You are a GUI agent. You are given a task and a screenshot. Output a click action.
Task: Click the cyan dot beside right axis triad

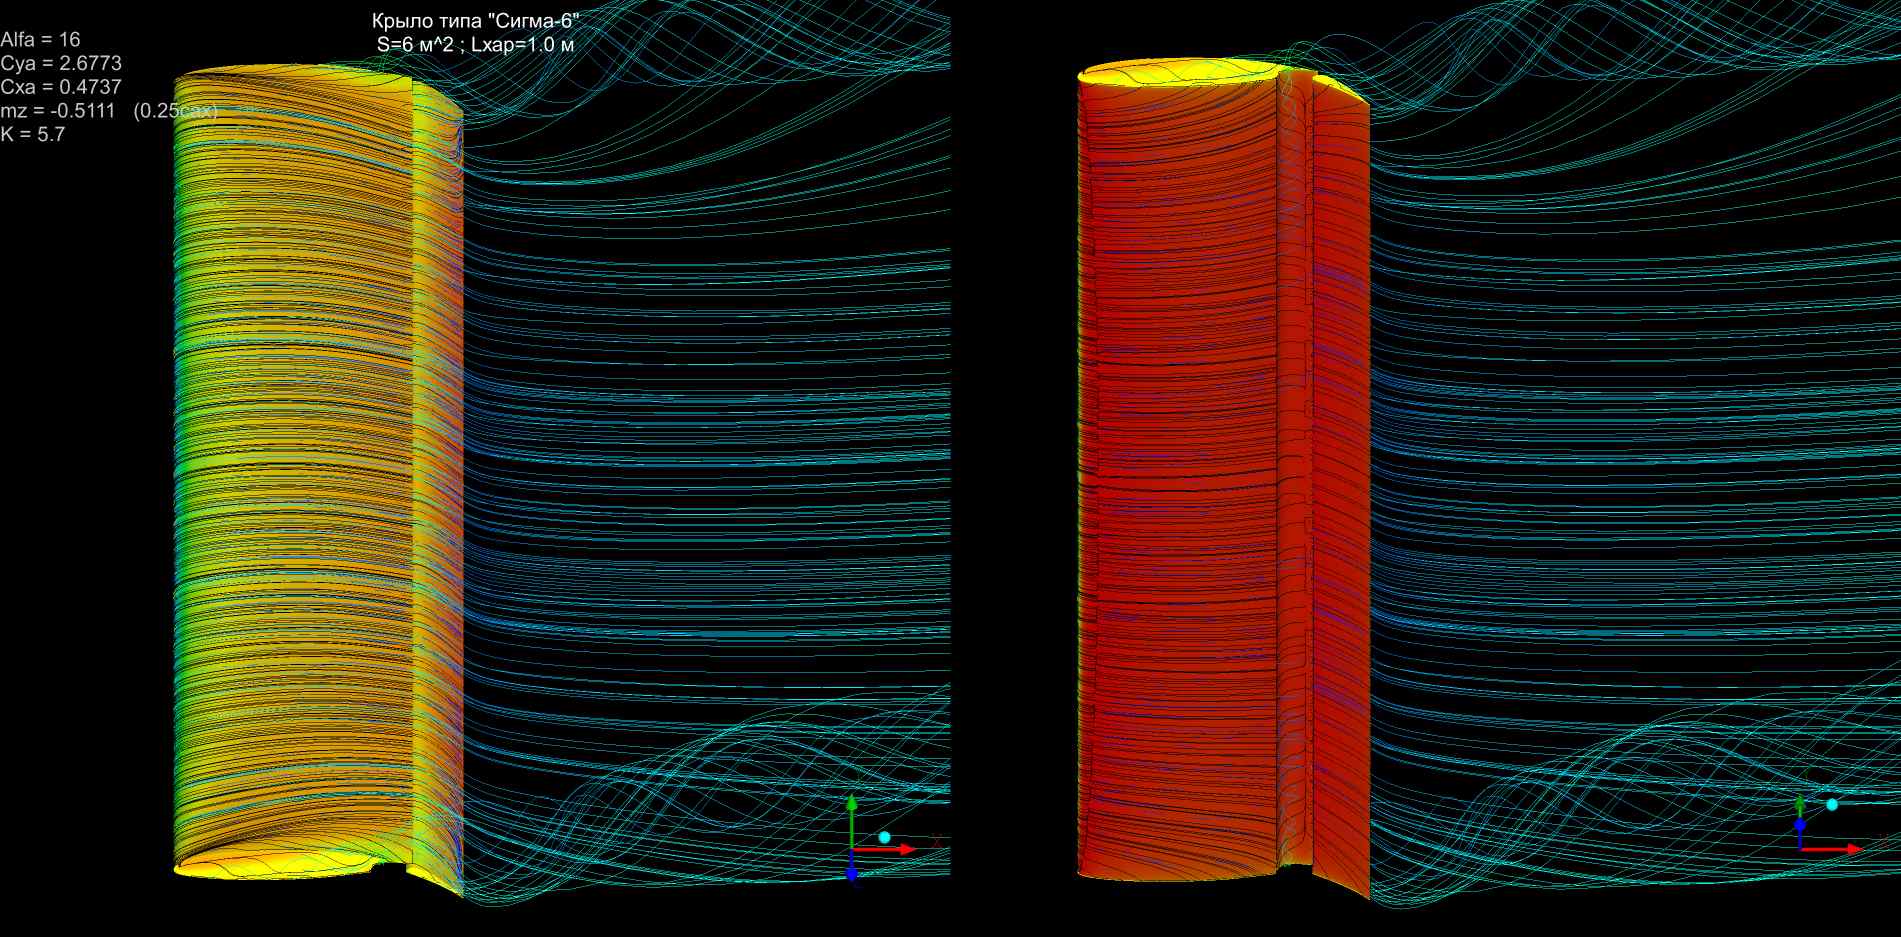coord(1832,804)
